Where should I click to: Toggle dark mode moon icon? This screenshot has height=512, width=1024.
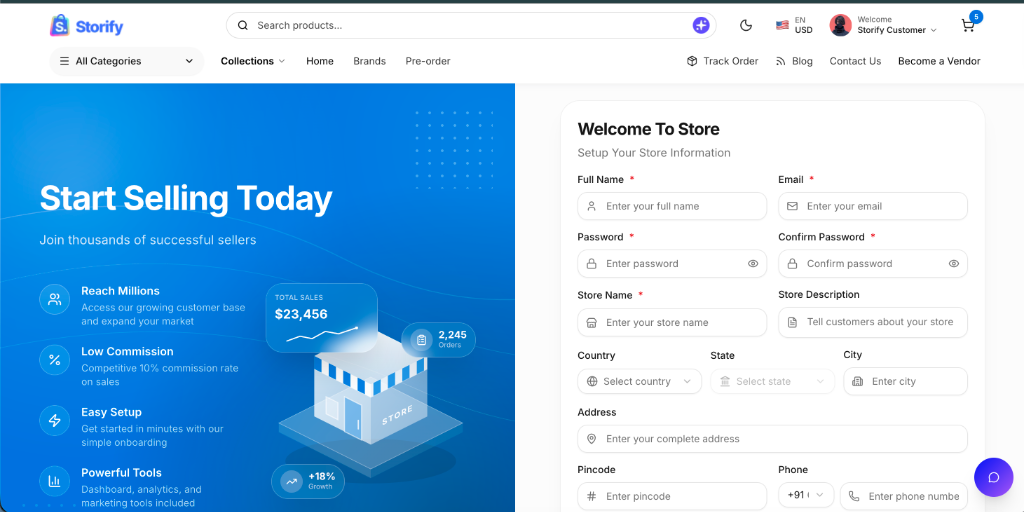click(x=746, y=25)
